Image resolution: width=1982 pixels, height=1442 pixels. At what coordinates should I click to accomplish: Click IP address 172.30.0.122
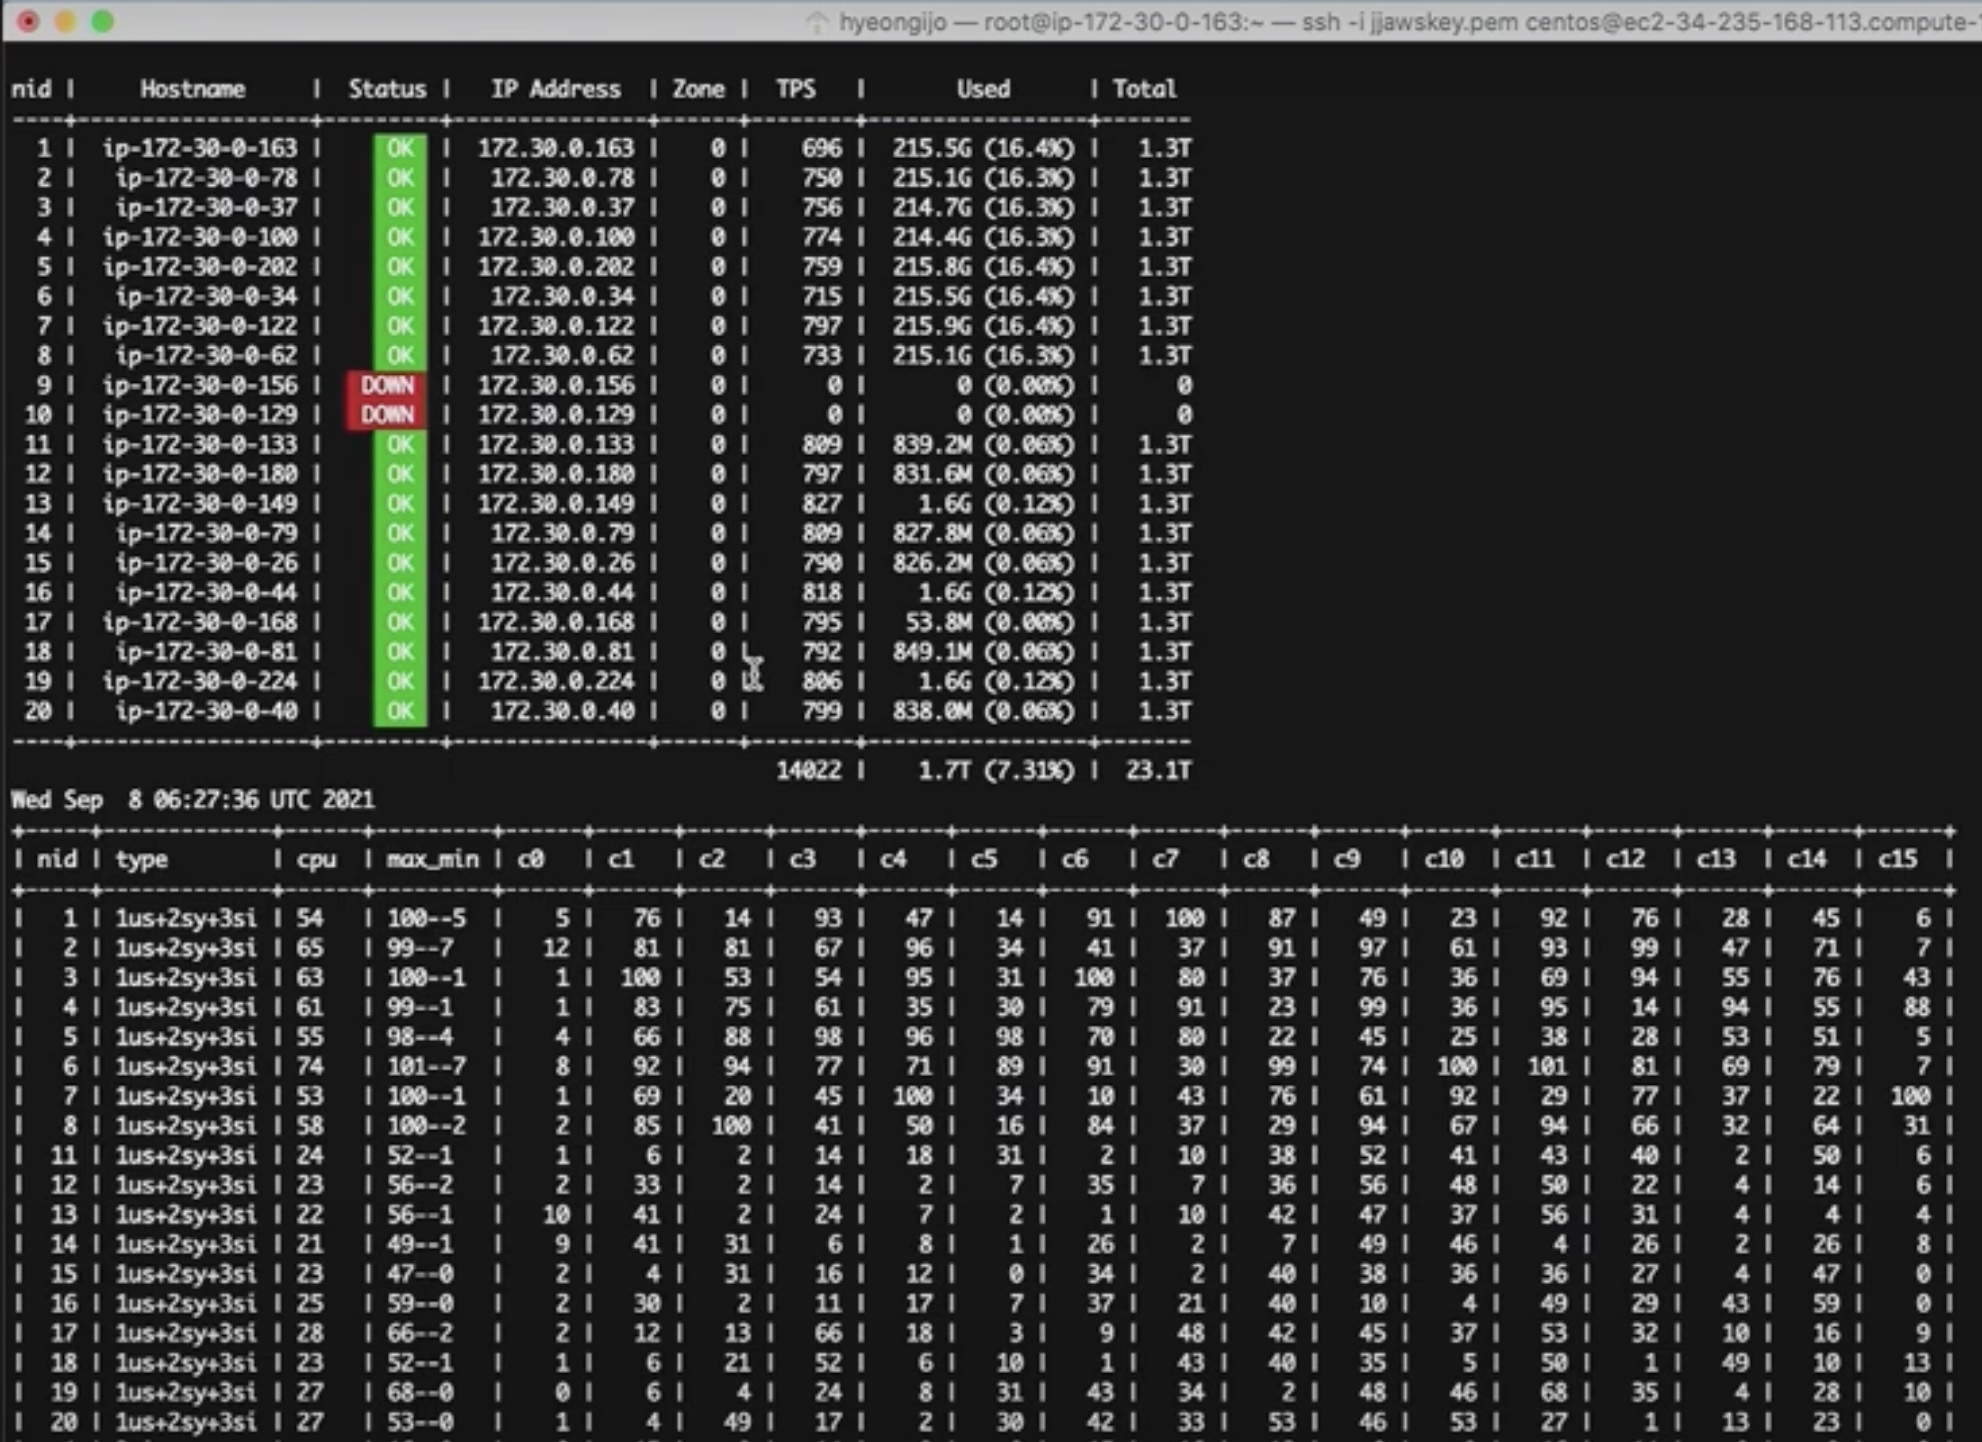[x=555, y=326]
